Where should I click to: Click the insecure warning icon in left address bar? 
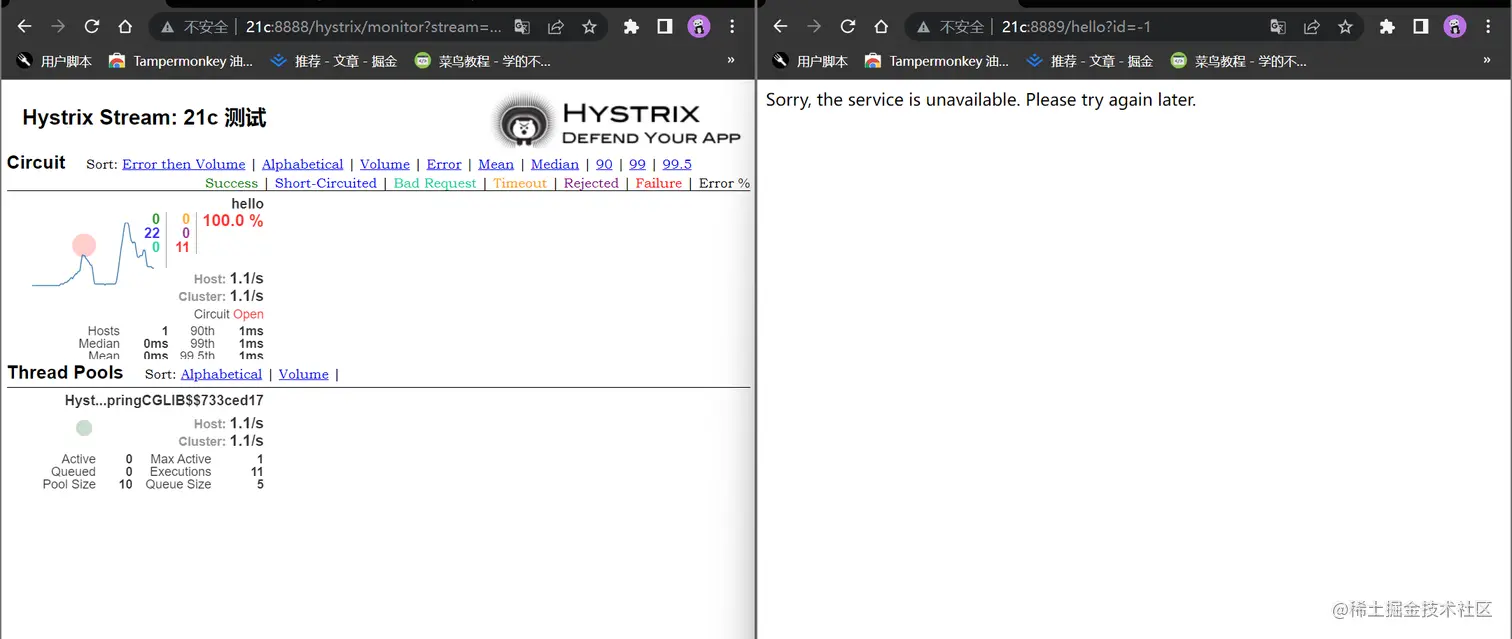coord(168,27)
